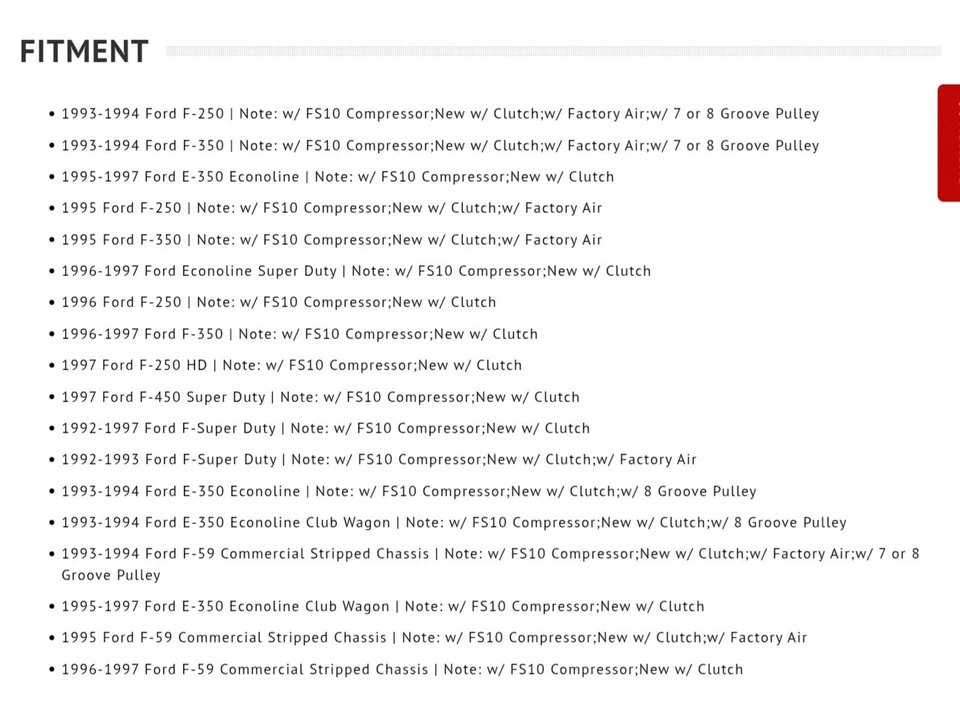Viewport: 960px width, 722px height.
Task: Click the 1996-1997 Ford F-350 fitment line
Action: click(x=299, y=334)
